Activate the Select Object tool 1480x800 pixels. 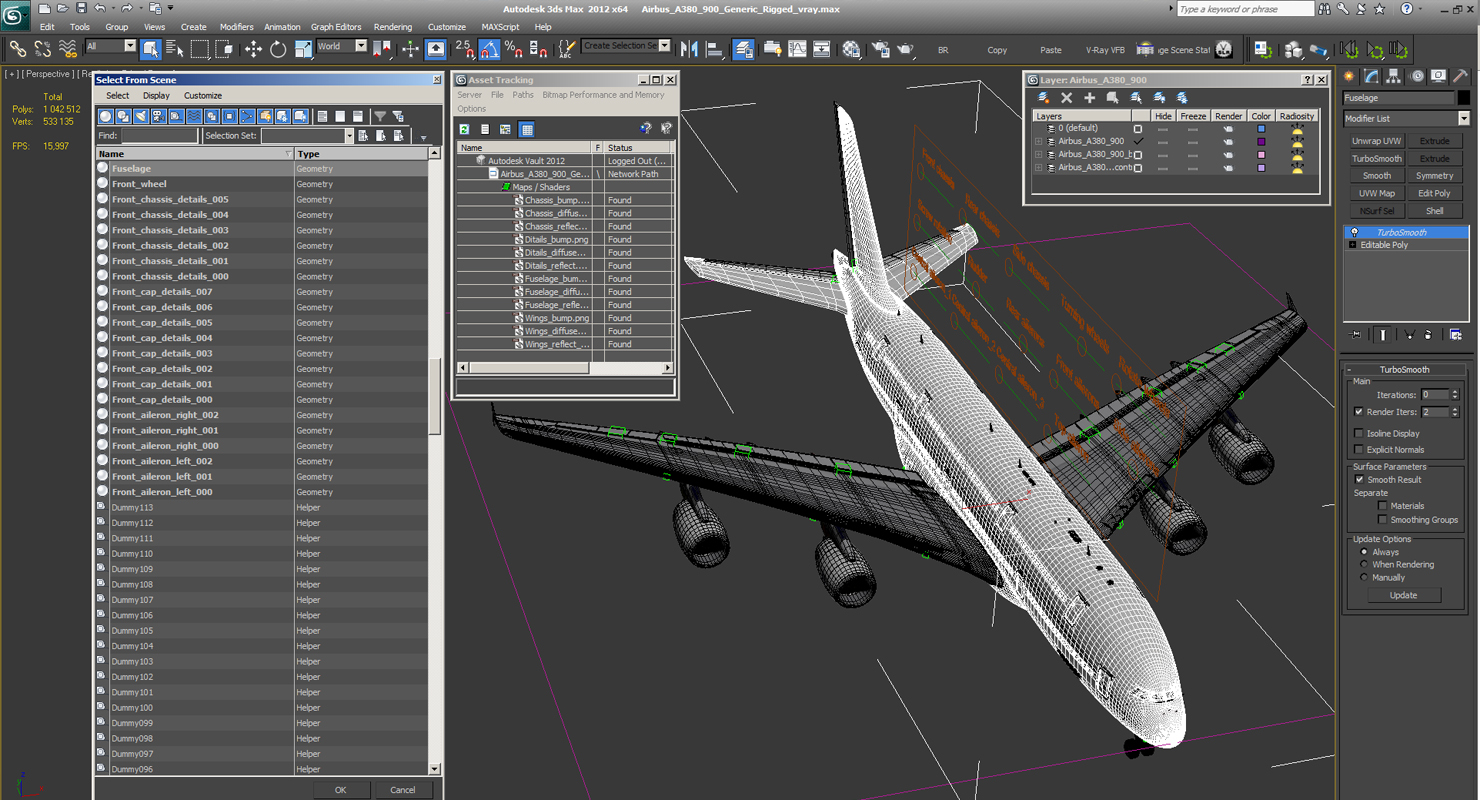(151, 48)
